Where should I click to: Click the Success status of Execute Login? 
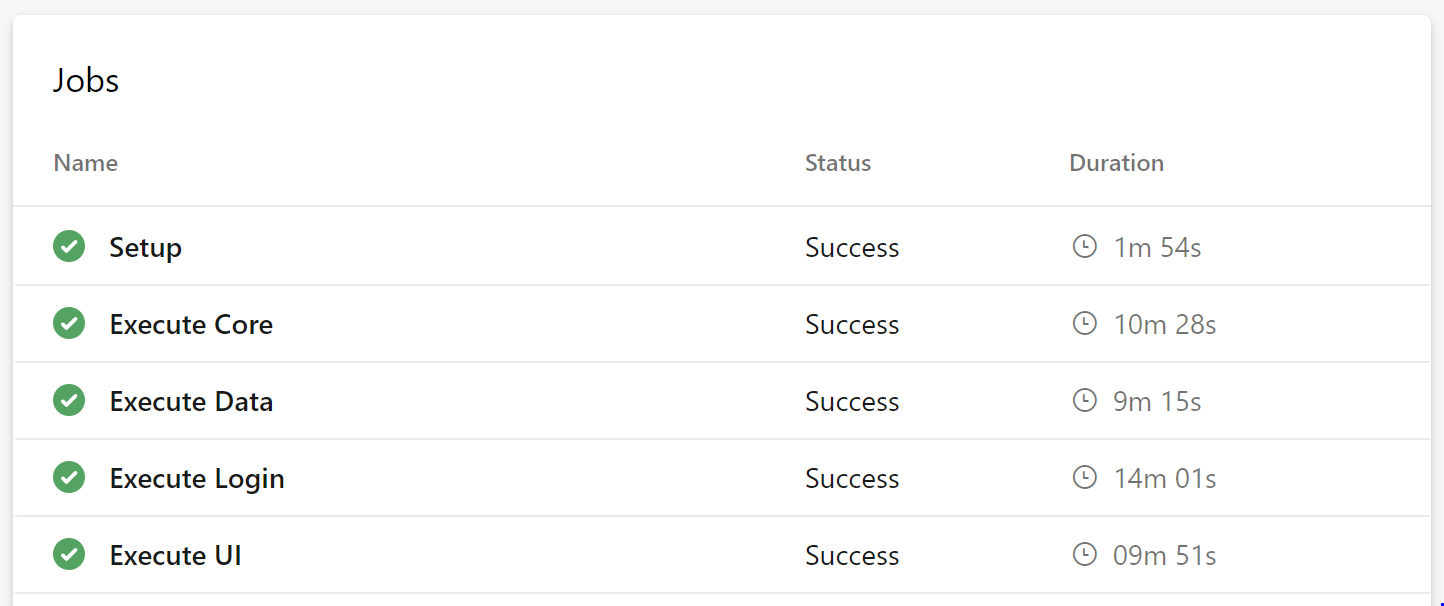tap(852, 478)
